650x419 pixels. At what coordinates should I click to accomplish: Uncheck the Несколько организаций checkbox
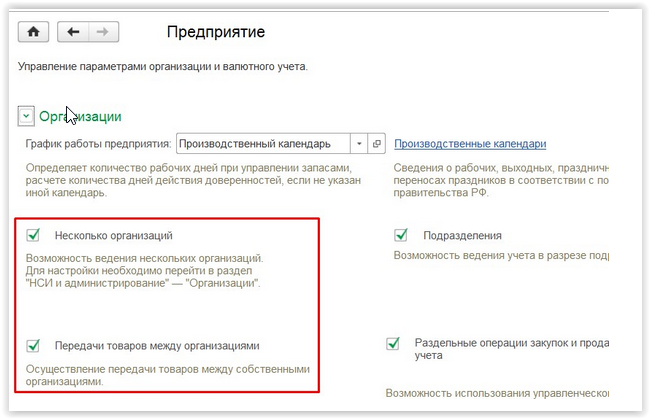click(x=33, y=235)
